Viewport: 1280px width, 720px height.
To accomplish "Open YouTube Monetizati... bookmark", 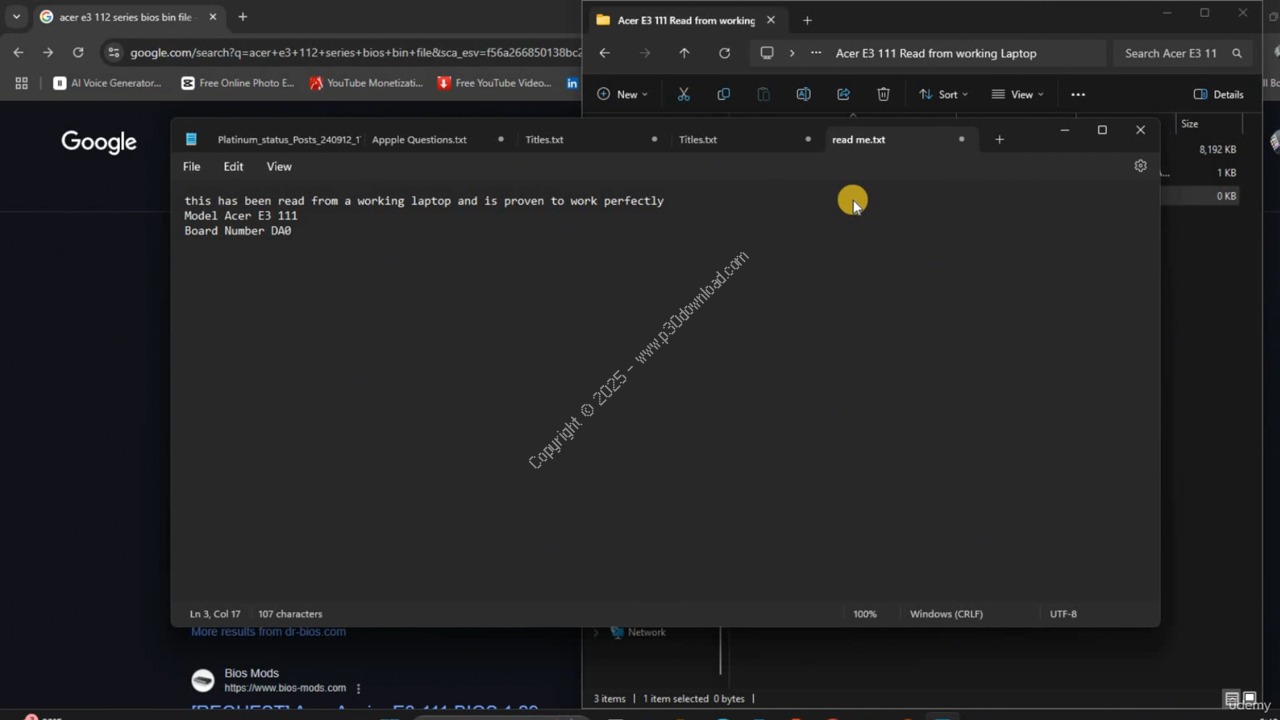I will tap(366, 83).
